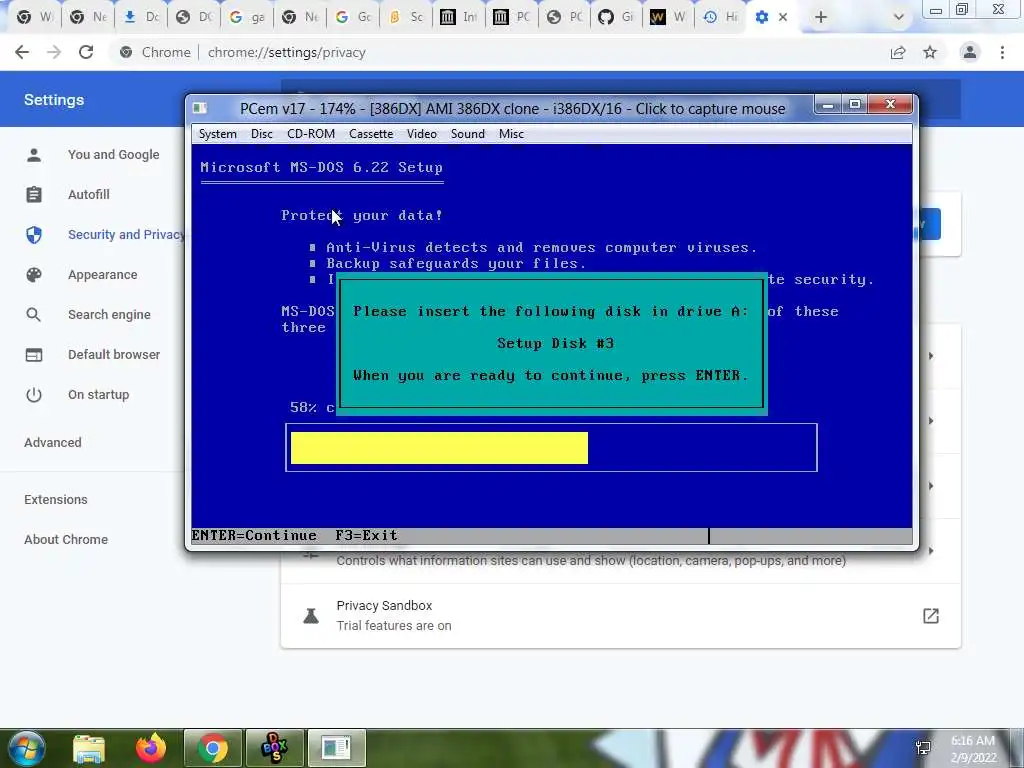Launch Firefox from the taskbar
This screenshot has width=1024, height=768.
coord(151,748)
